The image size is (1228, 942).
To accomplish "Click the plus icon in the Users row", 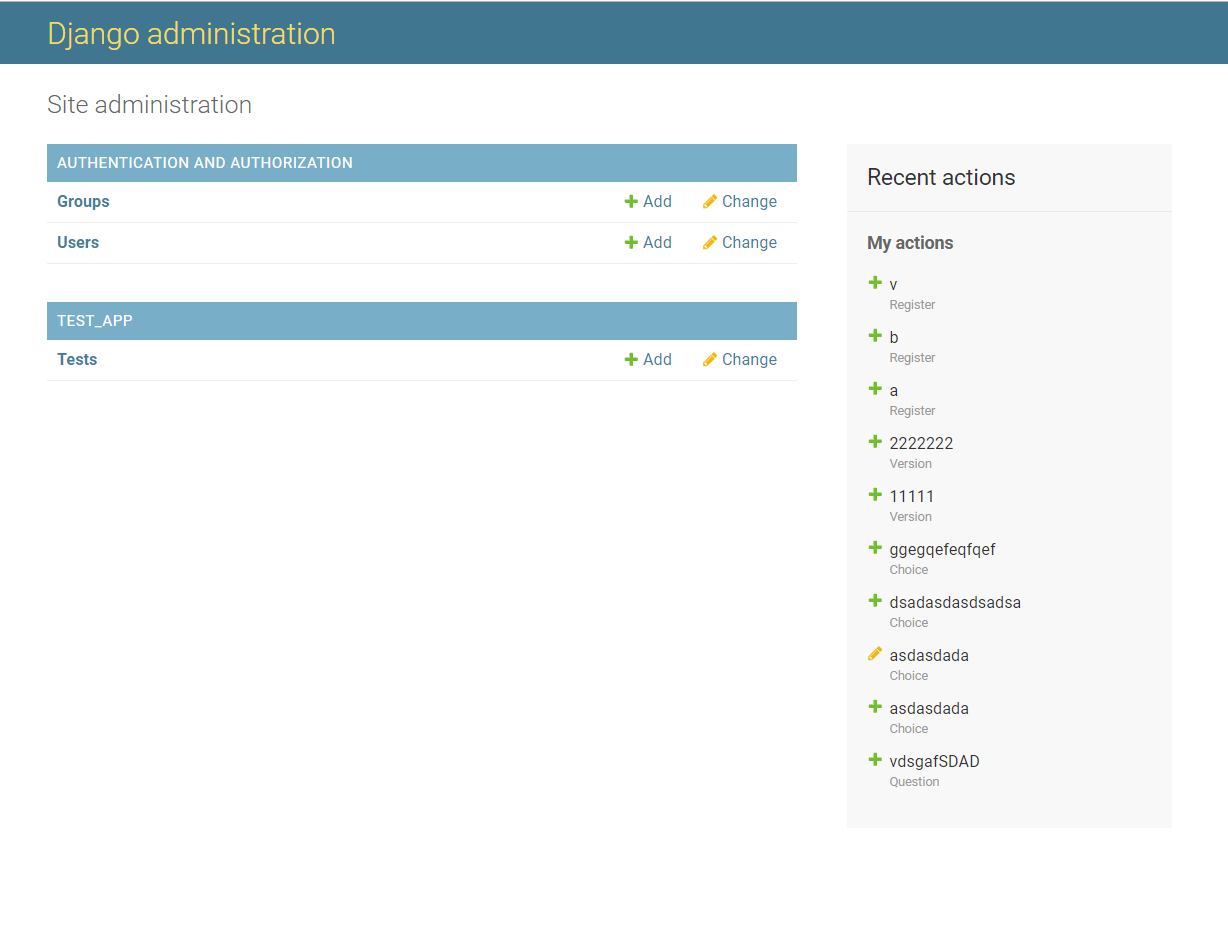I will [631, 243].
